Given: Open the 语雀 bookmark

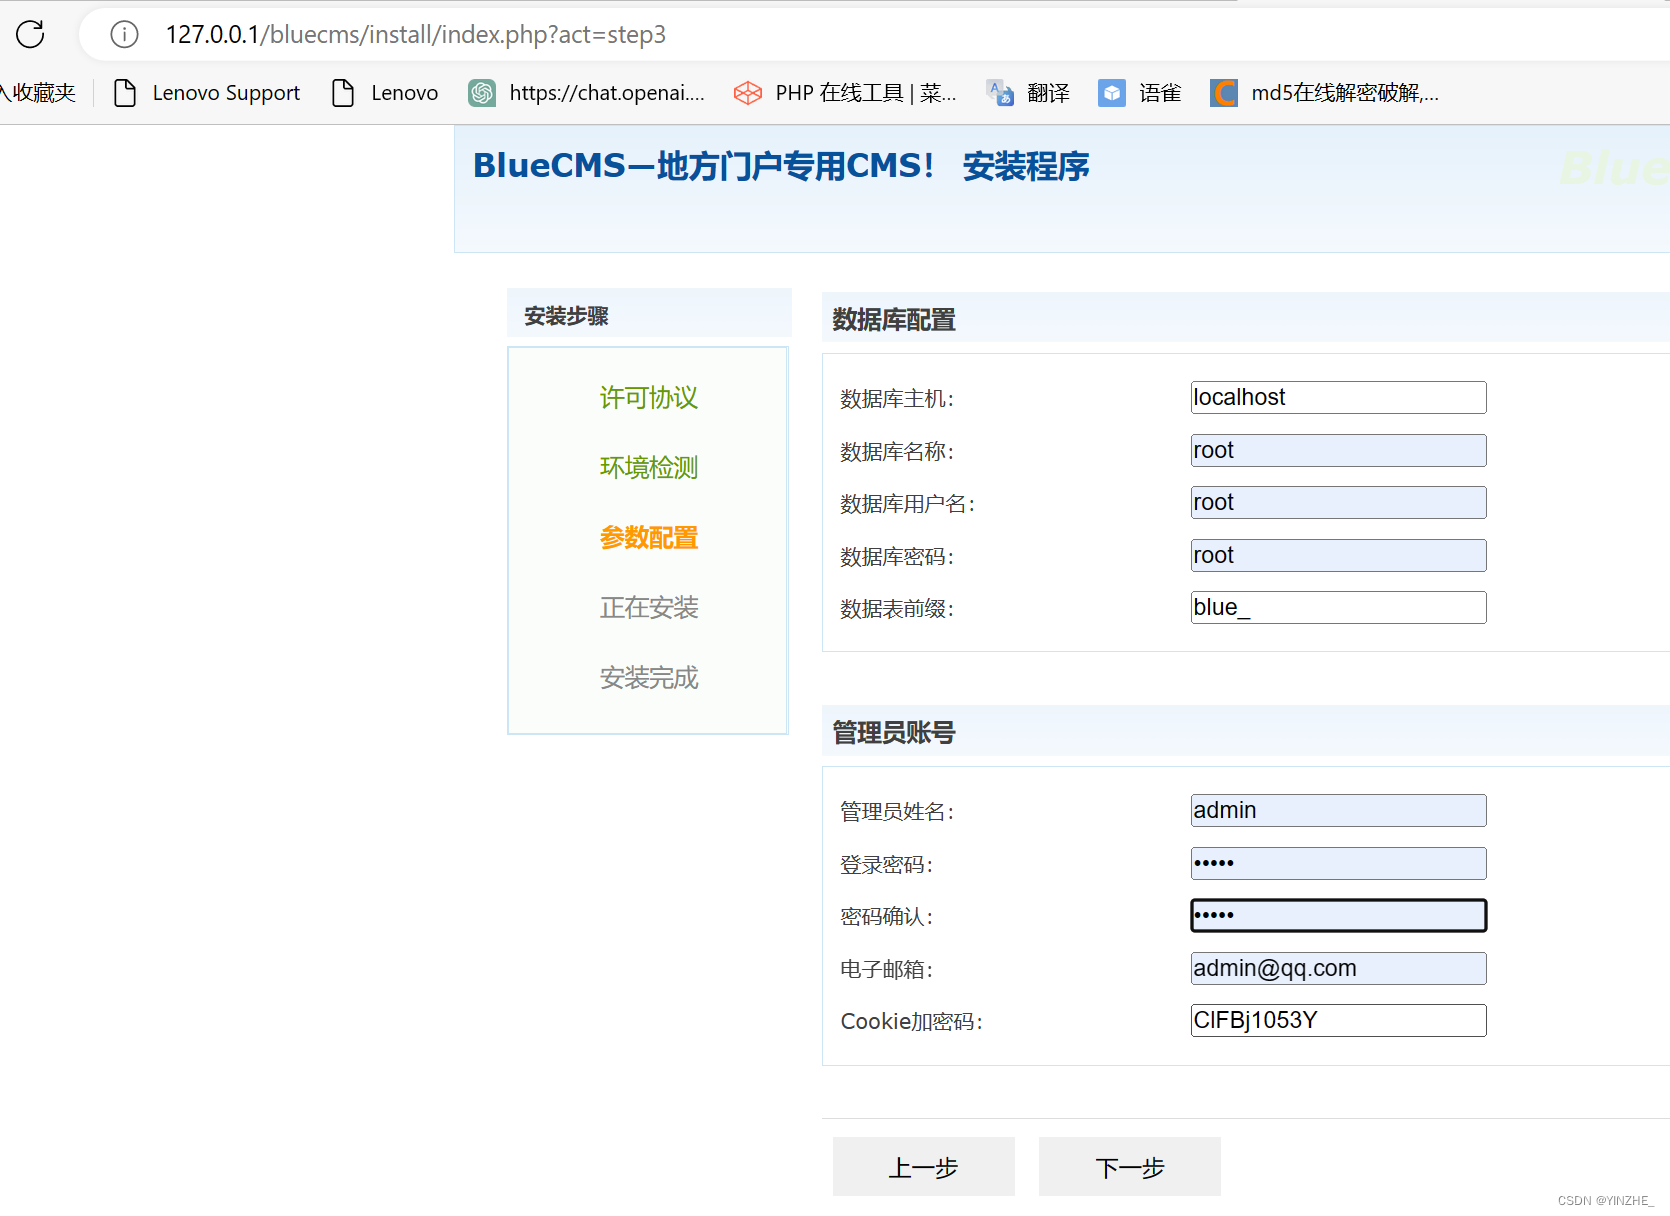Looking at the screenshot, I should click(1140, 93).
